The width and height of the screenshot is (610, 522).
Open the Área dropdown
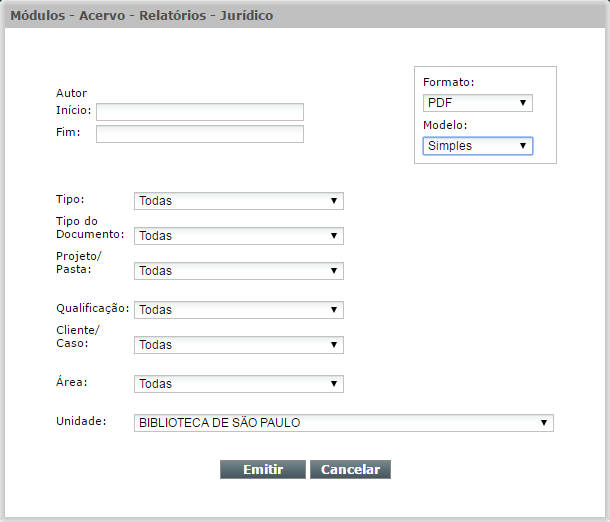pos(239,384)
